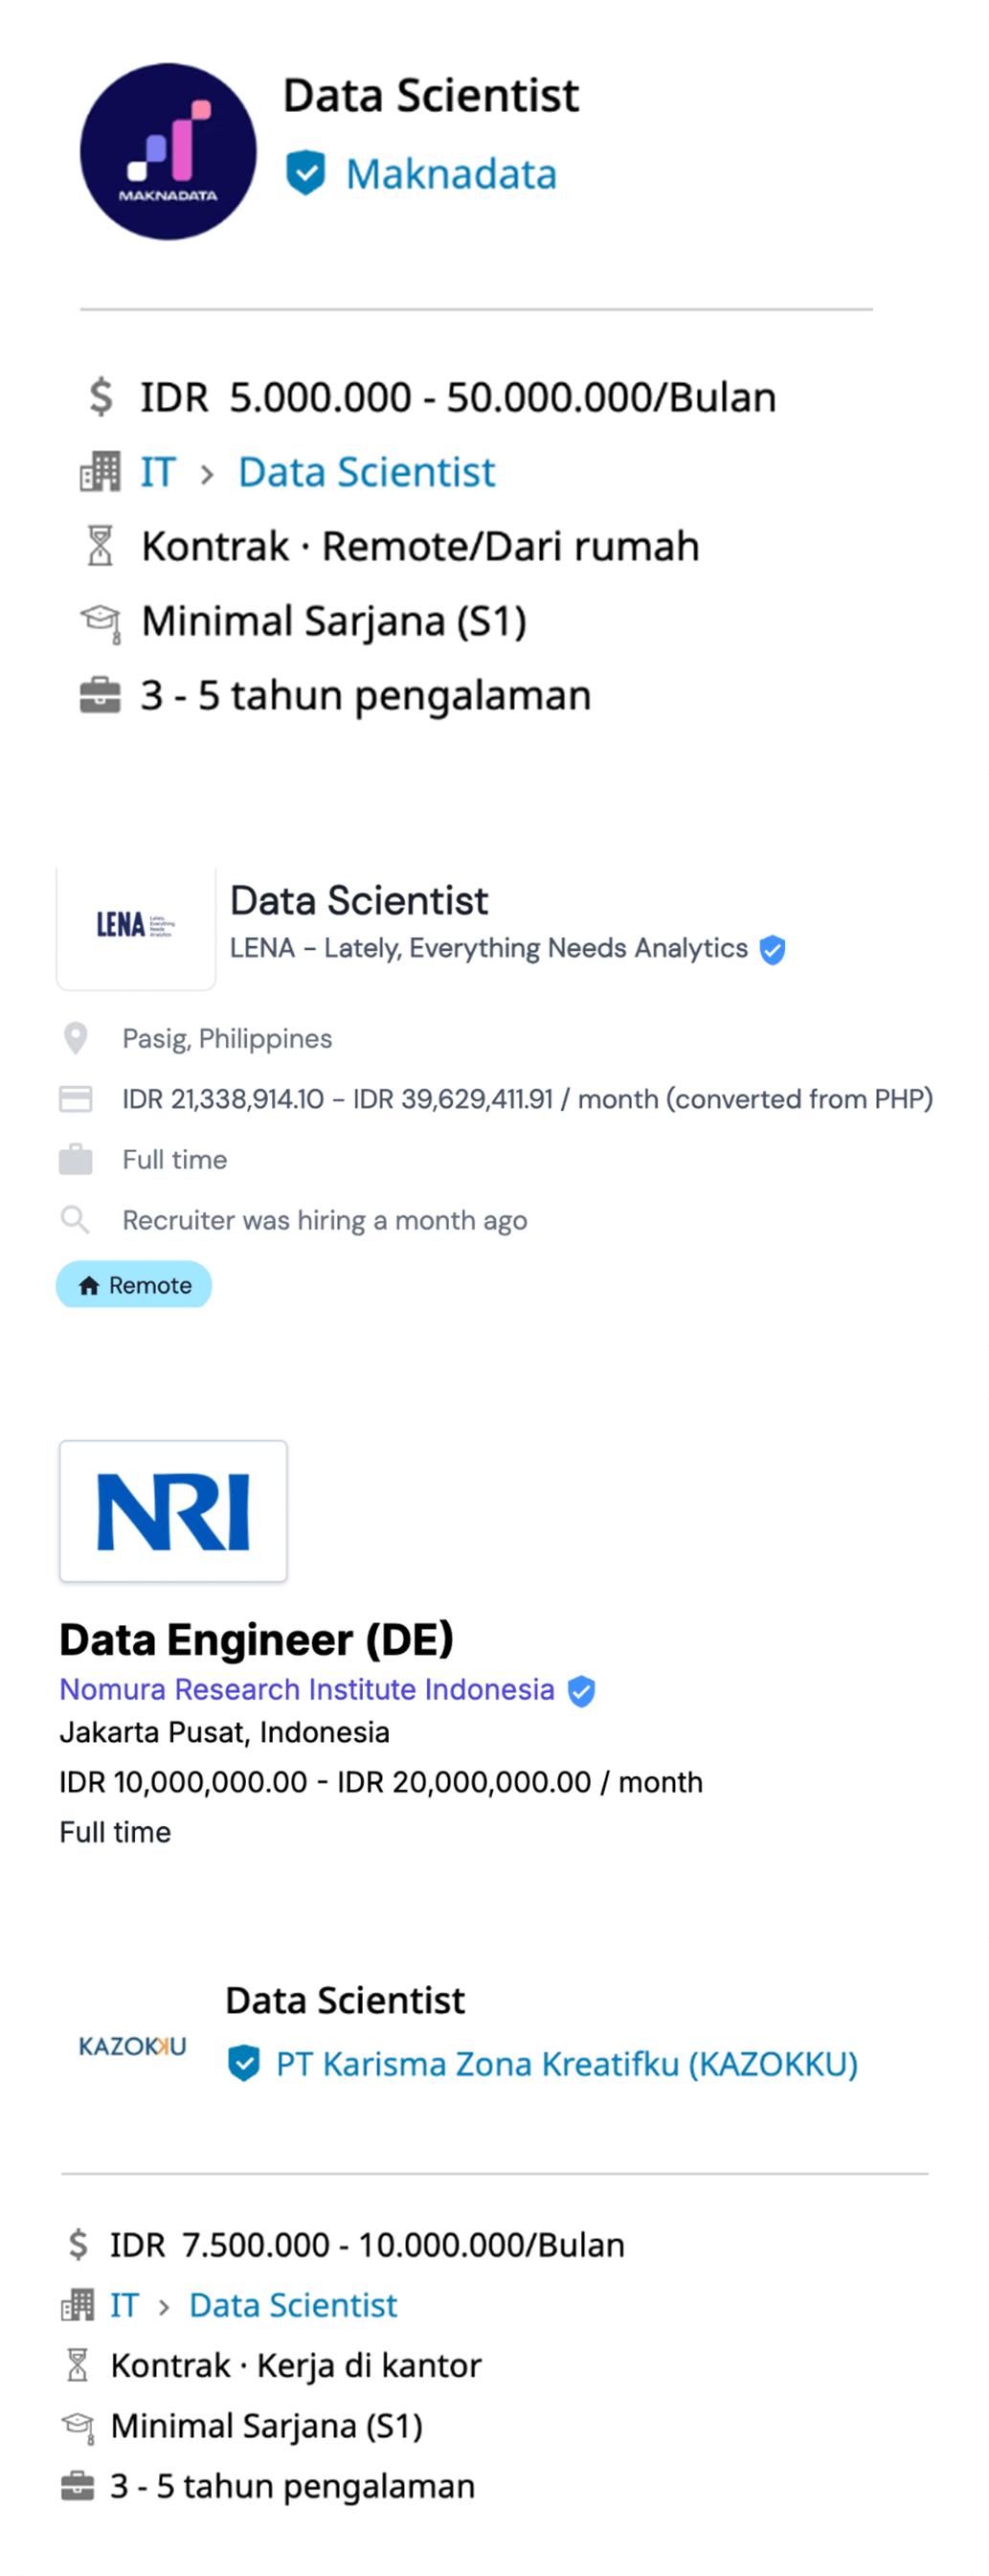The height and width of the screenshot is (2576, 989).
Task: Select the salary dollar icon on Maknadata listing
Action: point(99,396)
